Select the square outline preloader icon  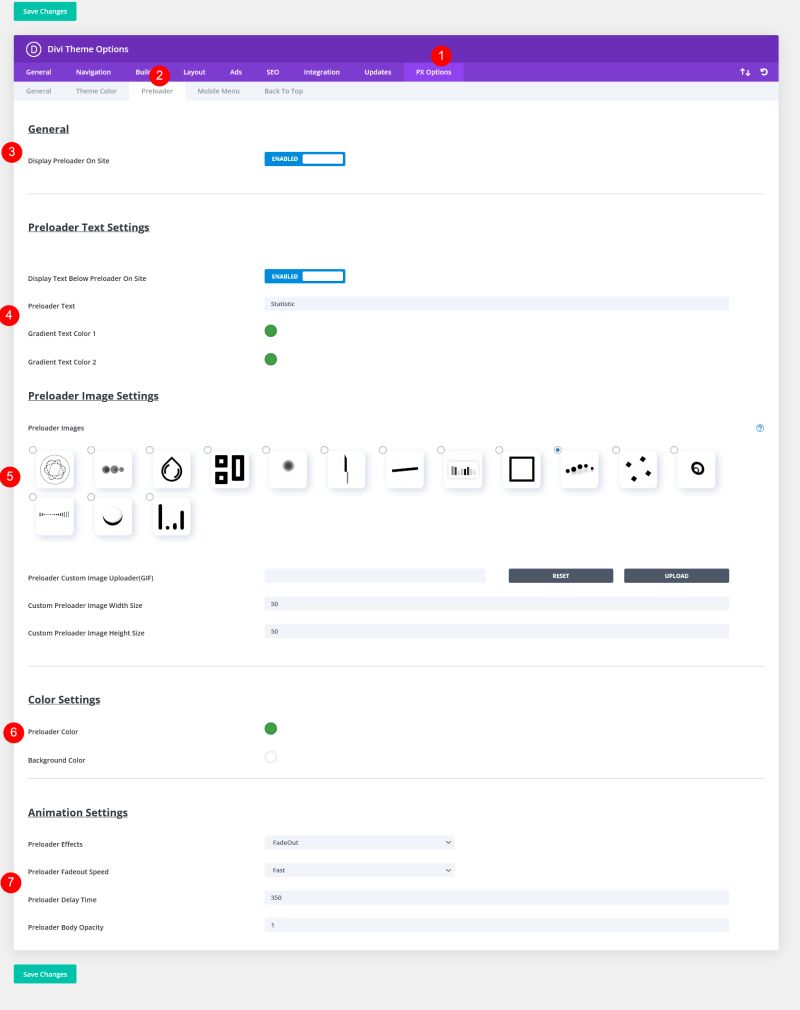[520, 469]
